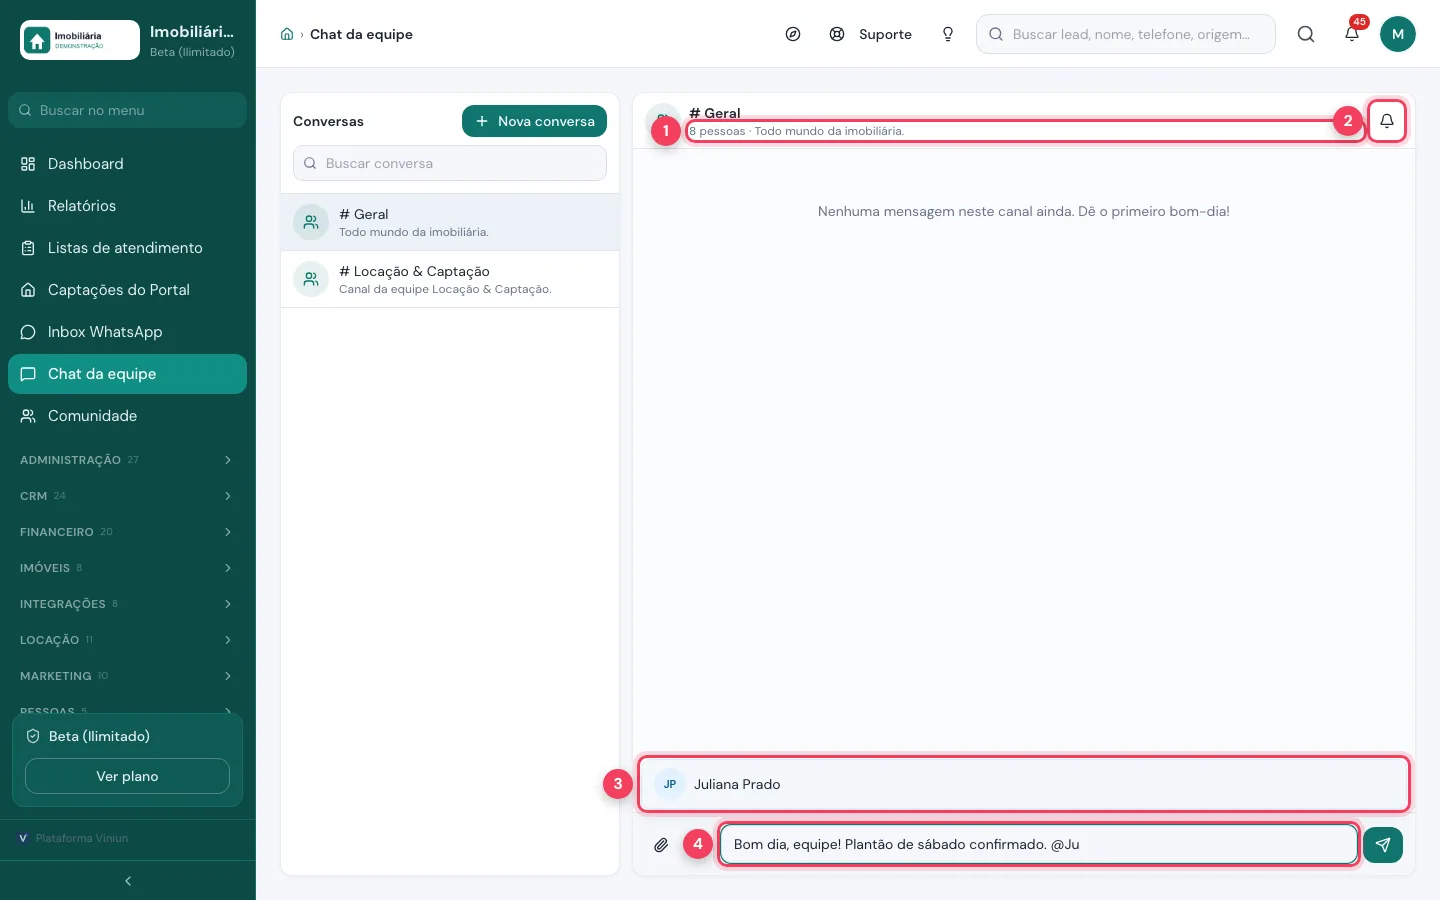The height and width of the screenshot is (900, 1440).
Task: Start a Nova conversa
Action: click(534, 121)
